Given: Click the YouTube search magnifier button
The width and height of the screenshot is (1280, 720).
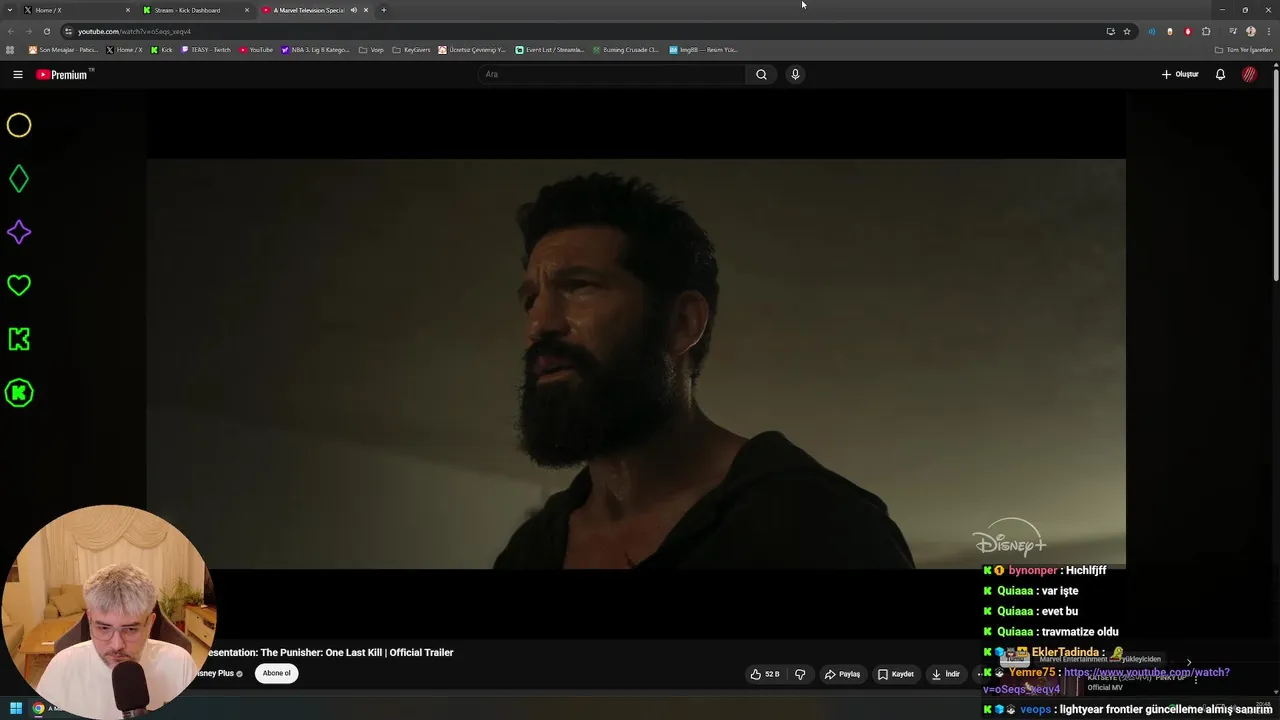Looking at the screenshot, I should [x=761, y=74].
